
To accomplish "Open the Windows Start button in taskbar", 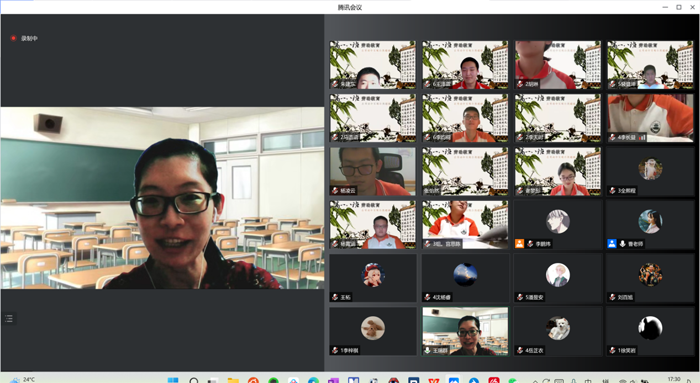I will pos(173,380).
